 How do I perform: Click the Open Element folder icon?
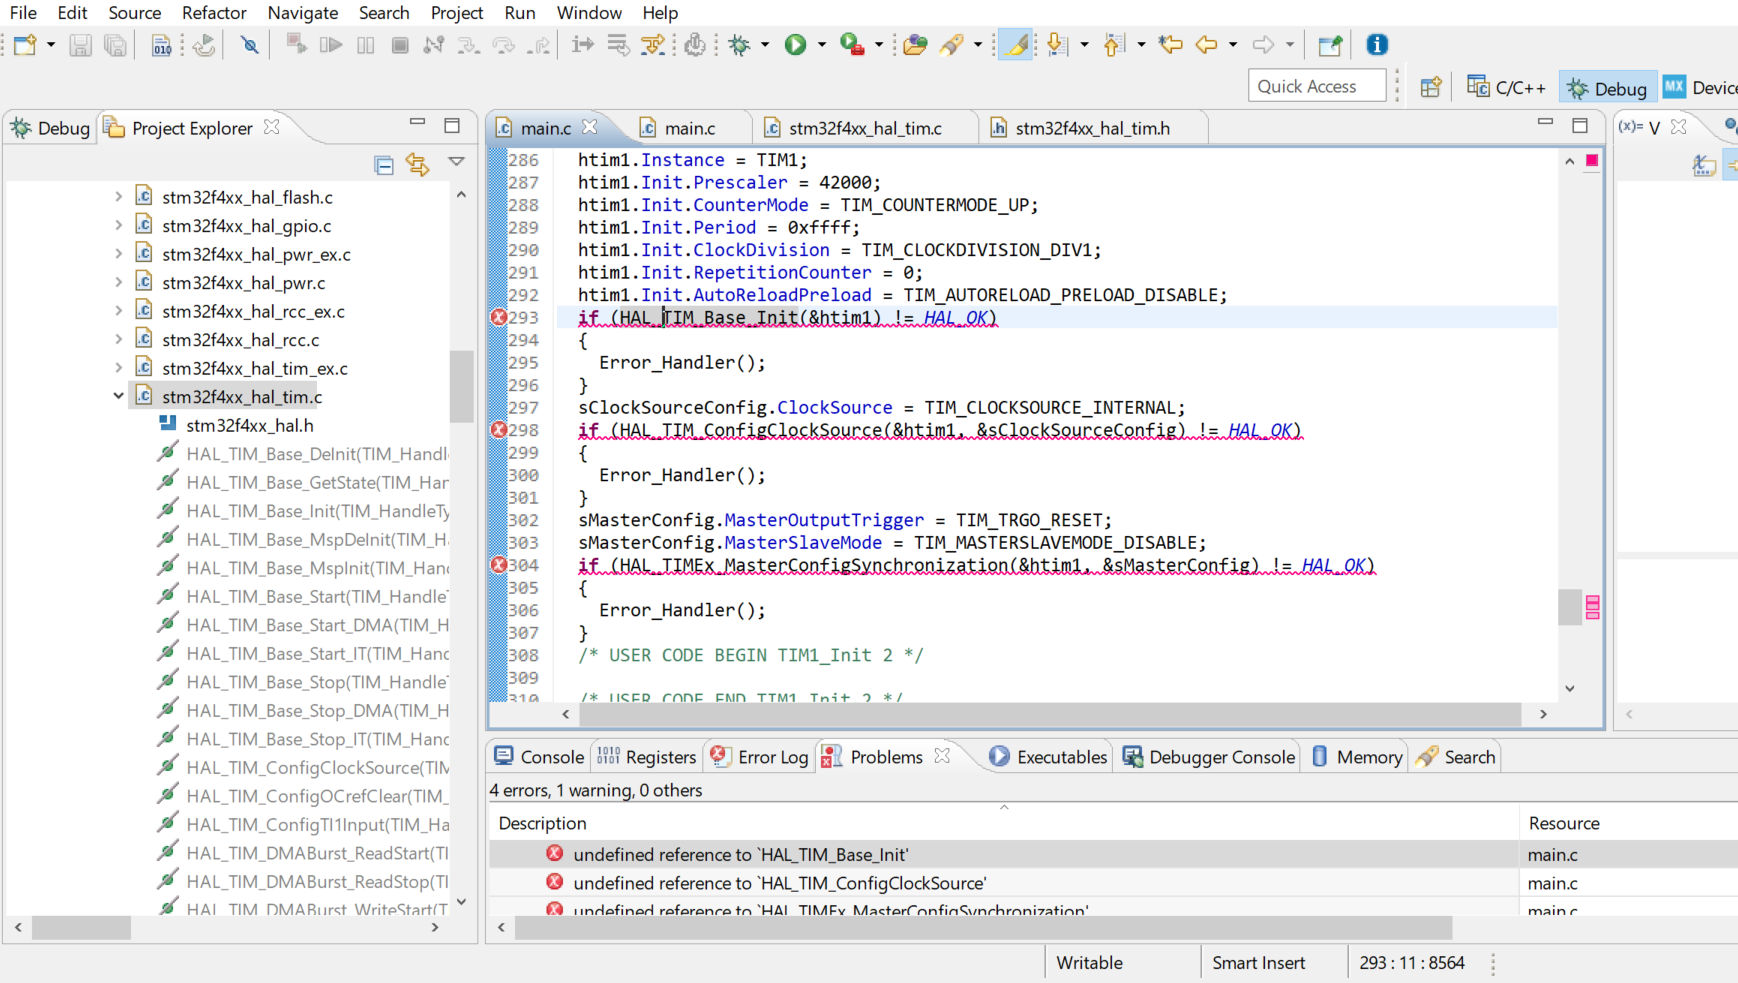click(914, 45)
